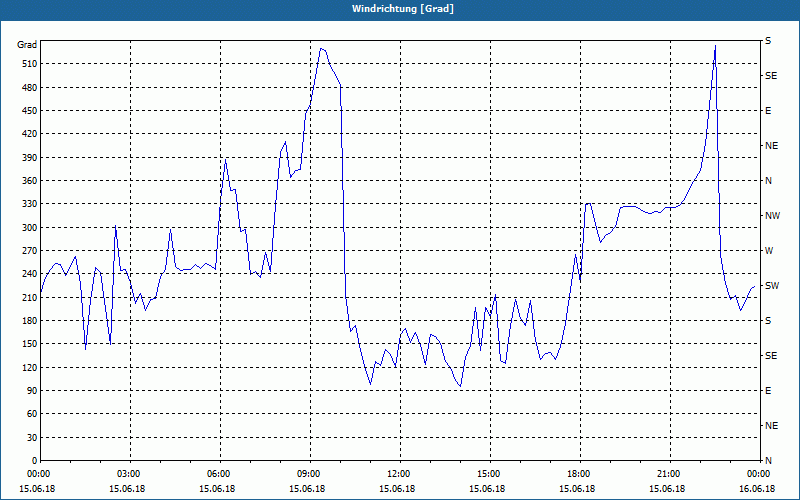Click the 06:00 time axis label
Image resolution: width=800 pixels, height=500 pixels.
click(220, 473)
